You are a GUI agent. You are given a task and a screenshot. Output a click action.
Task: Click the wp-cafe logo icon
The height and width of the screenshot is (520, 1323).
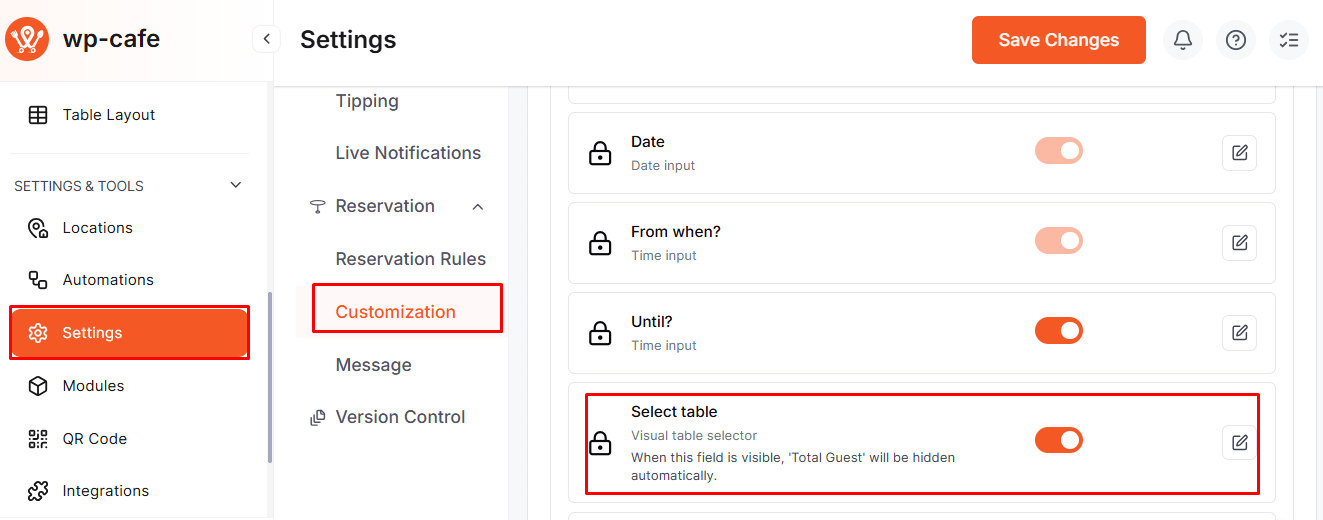coord(27,40)
